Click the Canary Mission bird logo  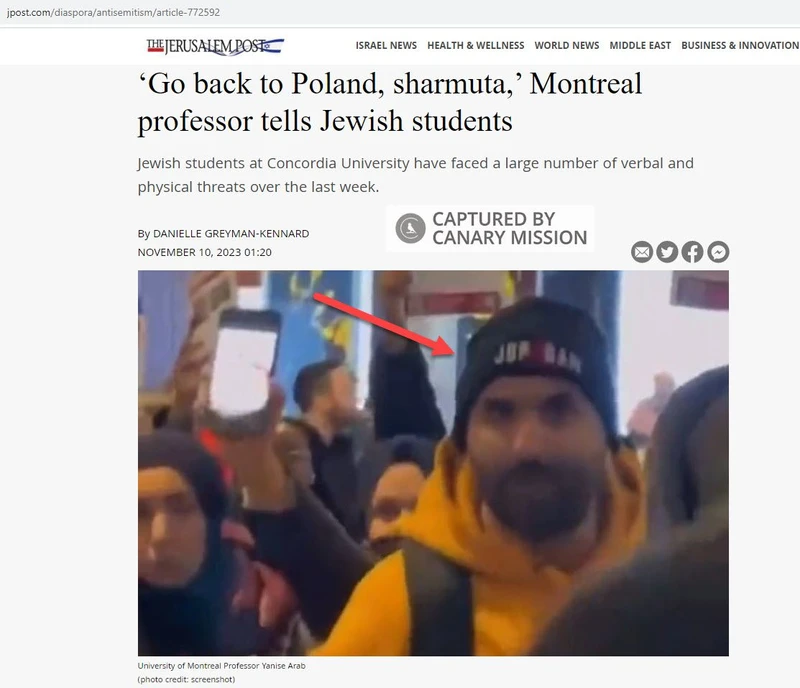click(x=410, y=228)
